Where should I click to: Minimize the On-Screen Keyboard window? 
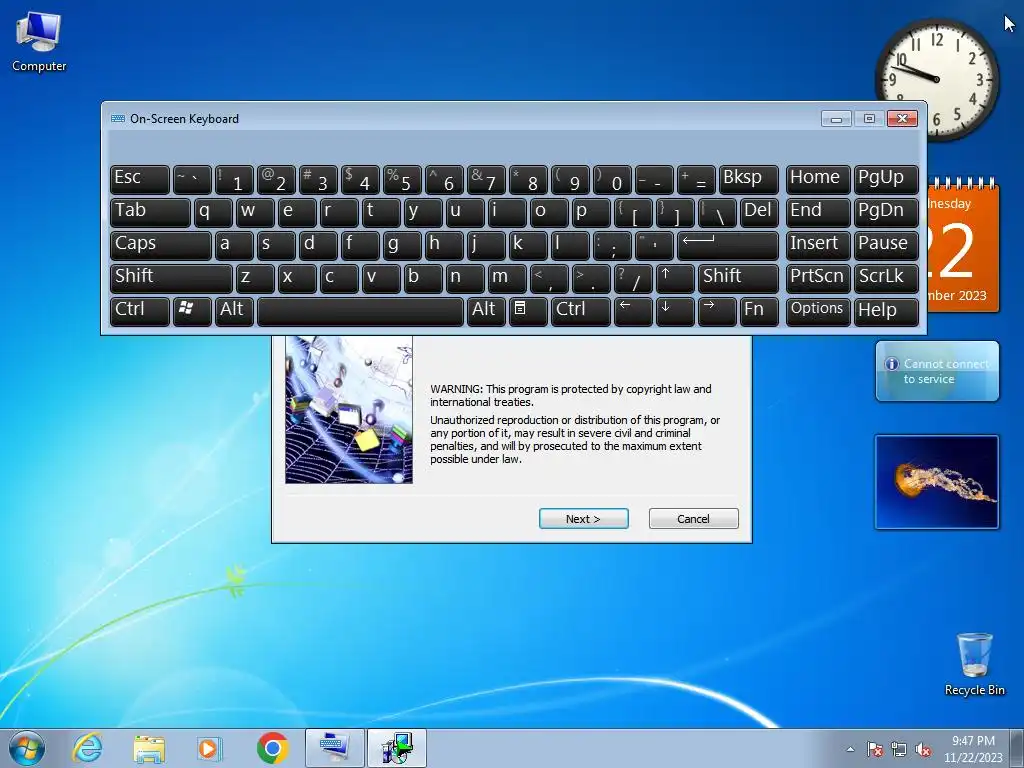point(836,119)
